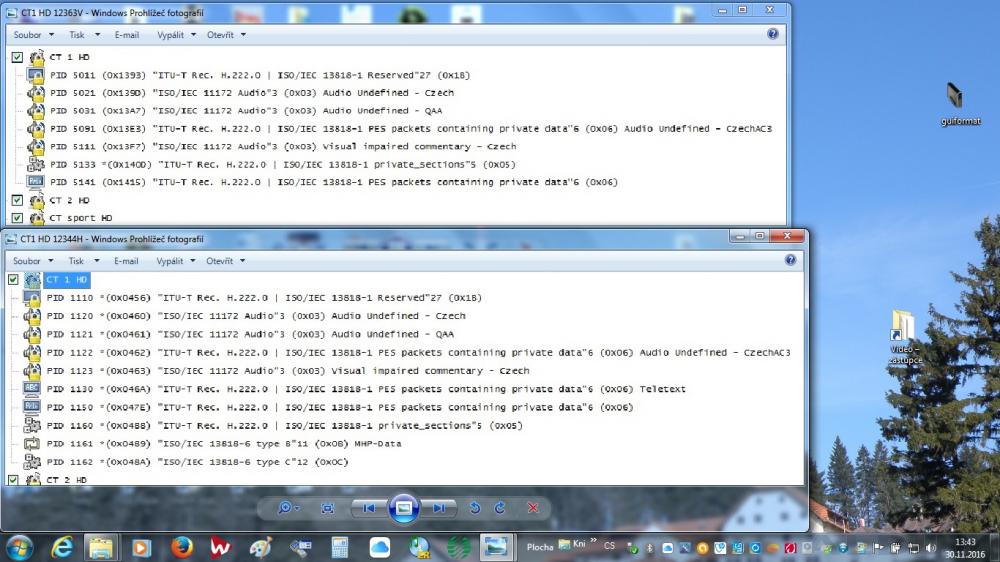The width and height of the screenshot is (1000, 562).
Task: Select PID 1123 Visual impaired commentary row
Action: [x=288, y=371]
